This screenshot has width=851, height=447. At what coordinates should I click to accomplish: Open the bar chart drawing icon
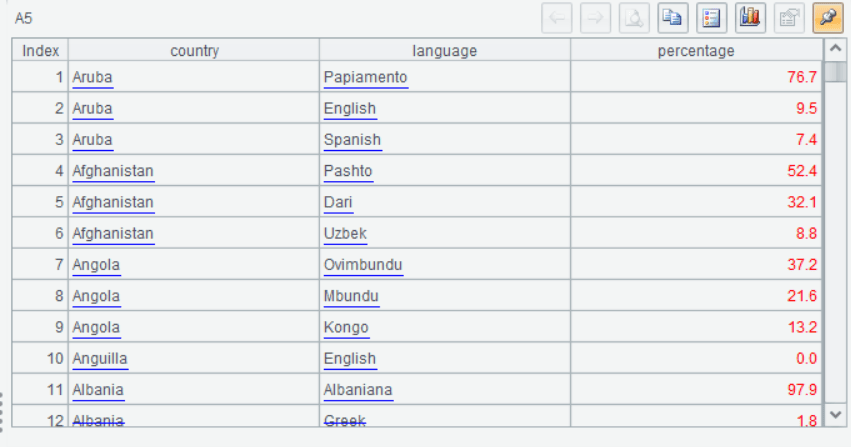(751, 18)
